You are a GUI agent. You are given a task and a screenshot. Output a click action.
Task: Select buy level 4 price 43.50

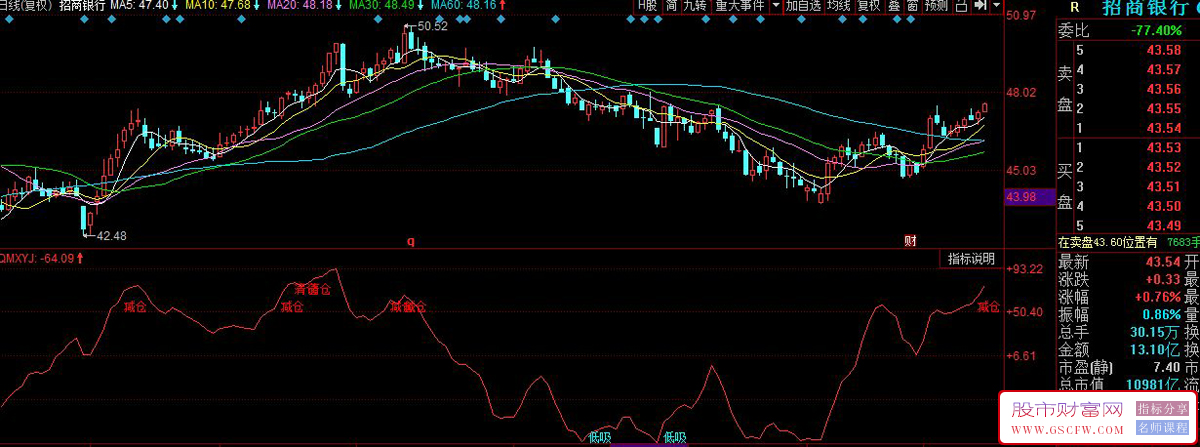pos(1164,206)
